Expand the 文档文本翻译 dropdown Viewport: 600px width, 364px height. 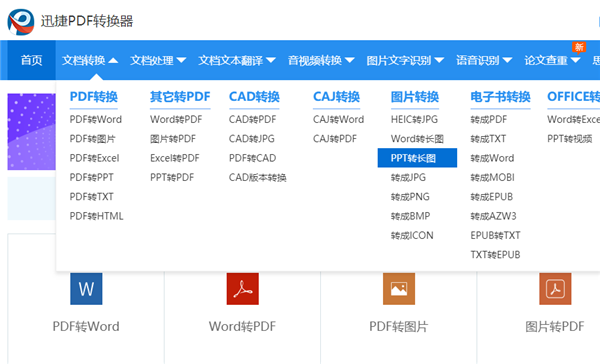(x=237, y=60)
